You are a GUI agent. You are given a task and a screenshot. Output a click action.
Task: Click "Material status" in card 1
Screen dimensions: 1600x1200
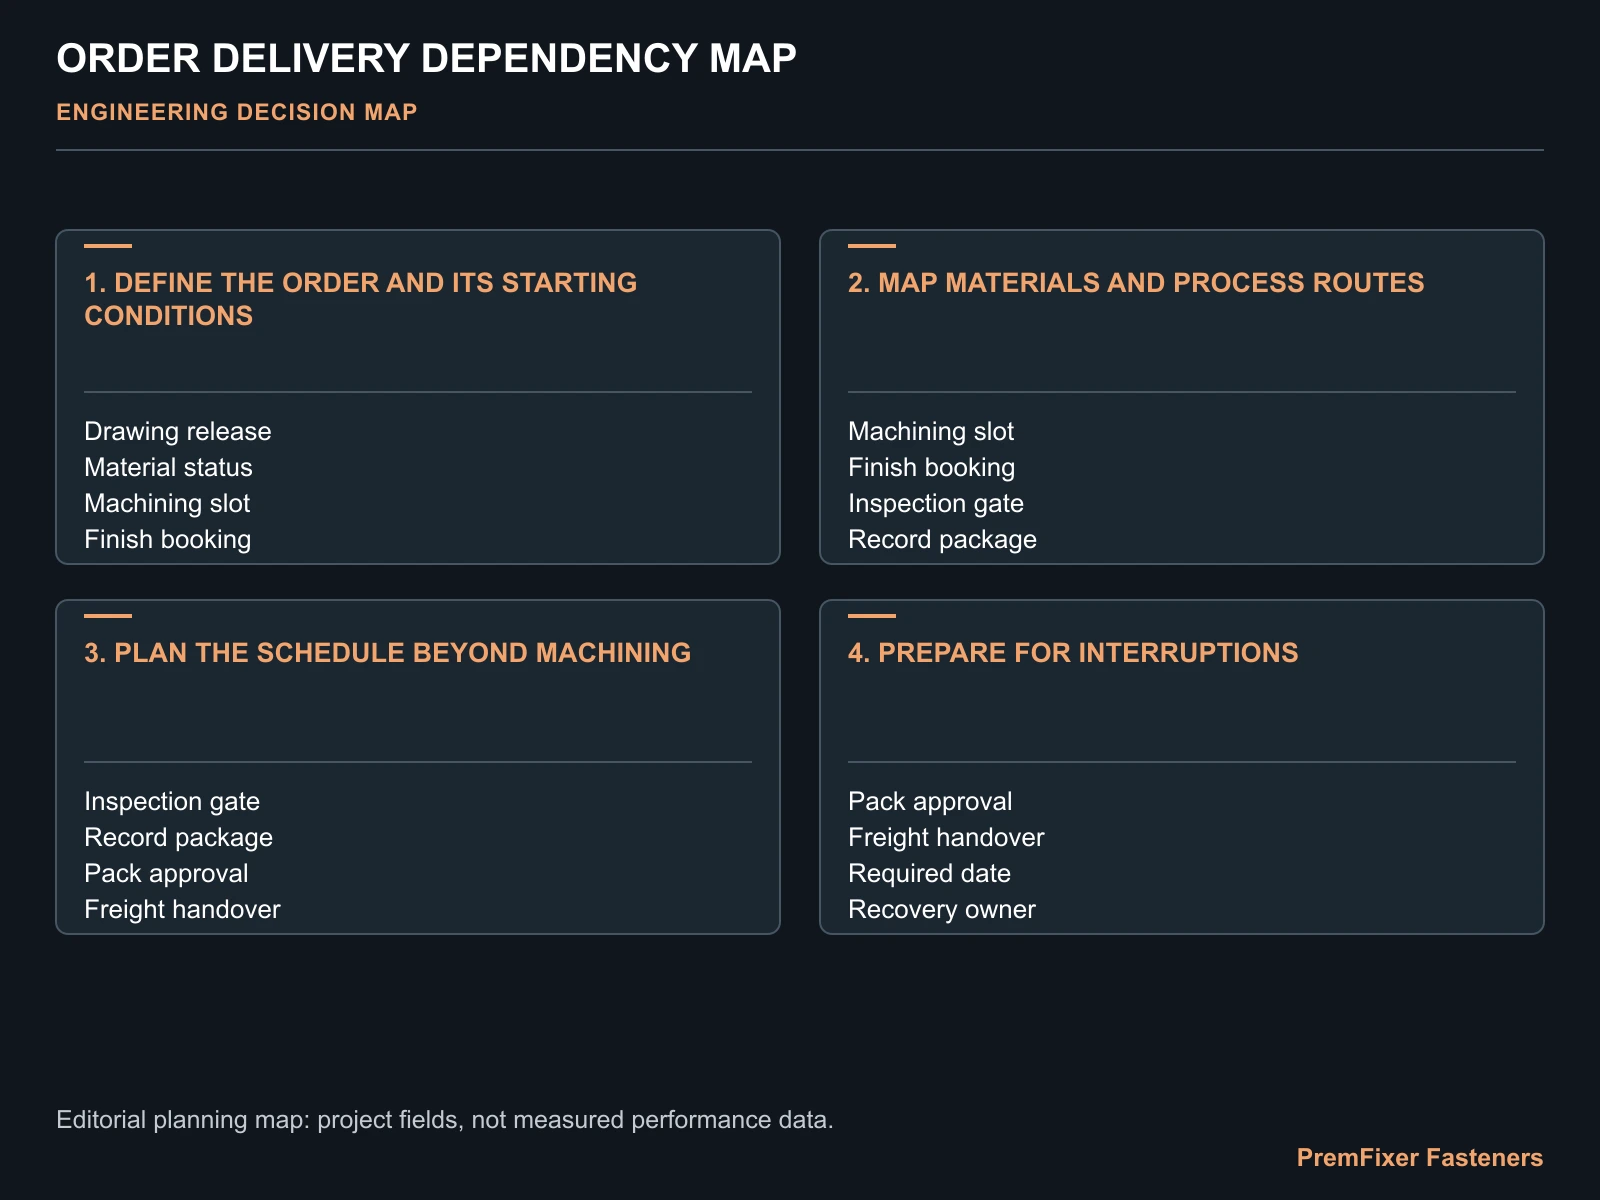168,467
